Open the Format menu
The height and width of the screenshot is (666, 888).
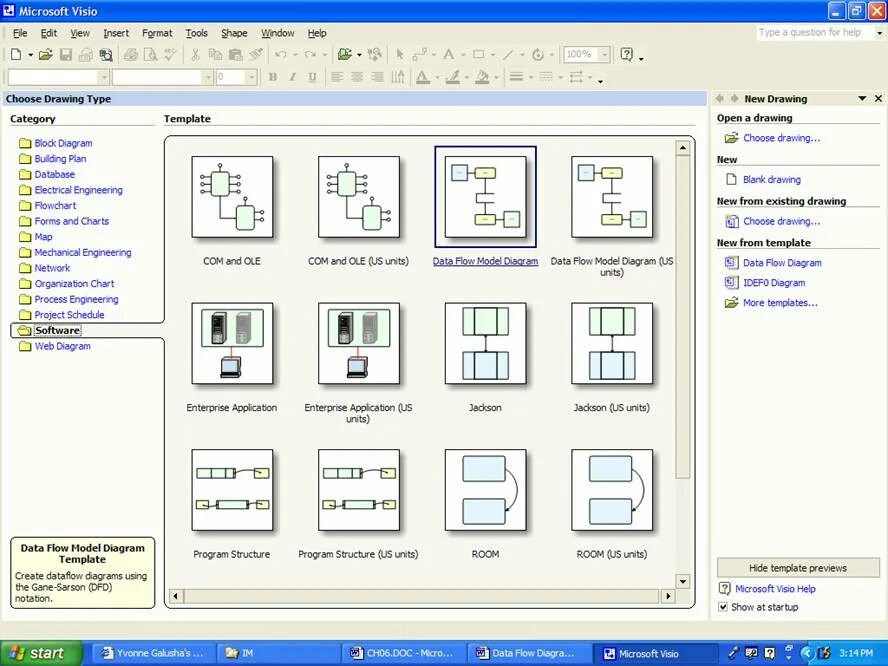[157, 33]
